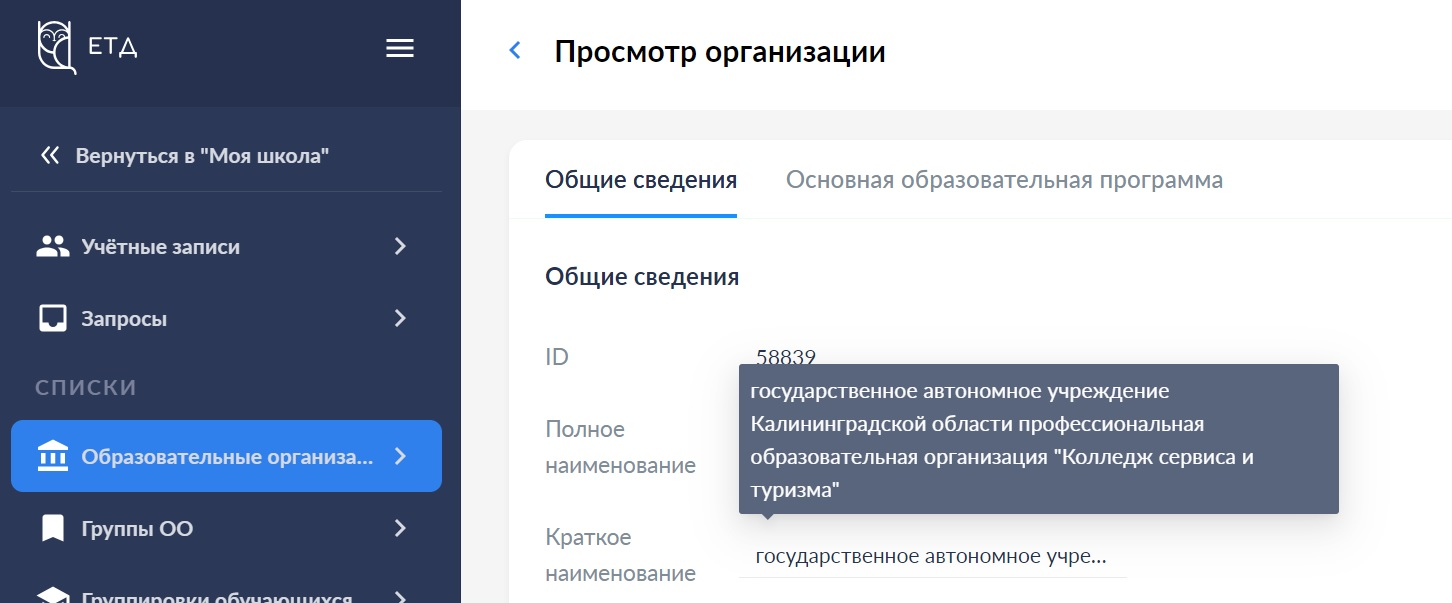
Task: Open the Основная образовательная программа tab
Action: pos(1004,181)
